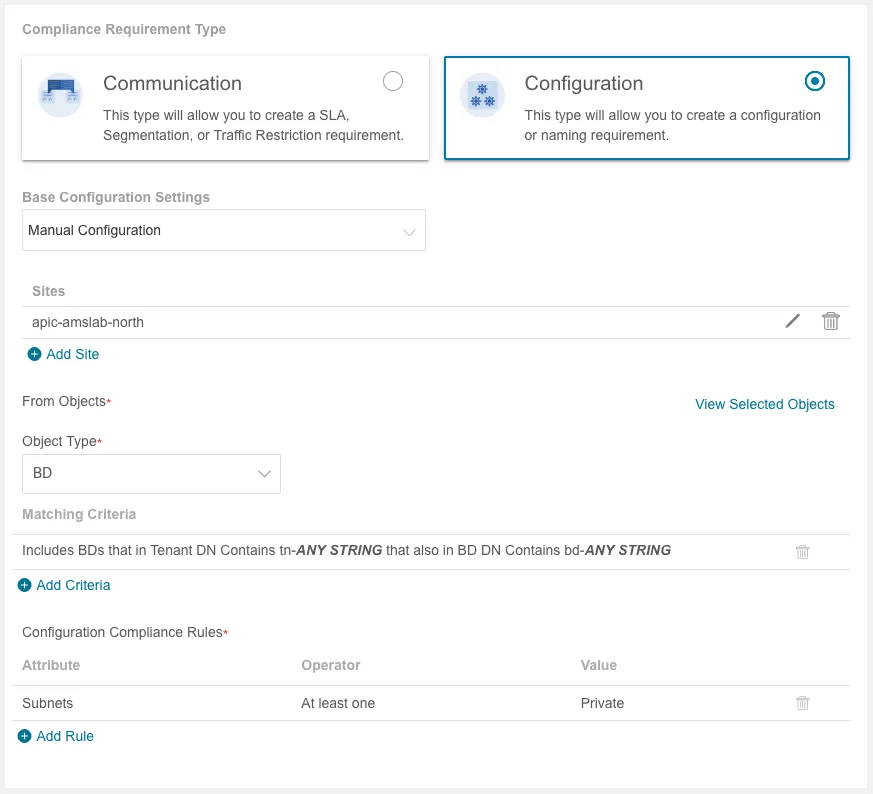Click the Communication type network icon
This screenshot has height=794, width=873.
[x=59, y=96]
